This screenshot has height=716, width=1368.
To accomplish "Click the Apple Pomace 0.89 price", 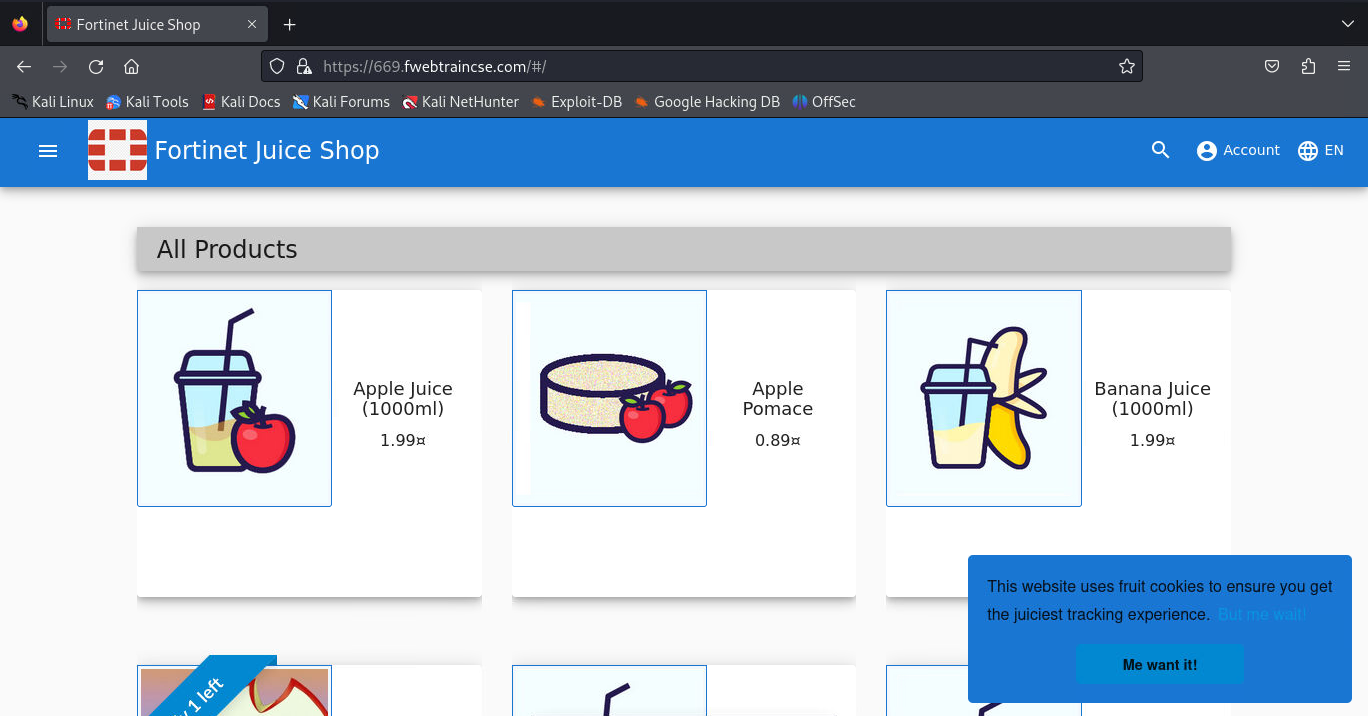I will (778, 440).
